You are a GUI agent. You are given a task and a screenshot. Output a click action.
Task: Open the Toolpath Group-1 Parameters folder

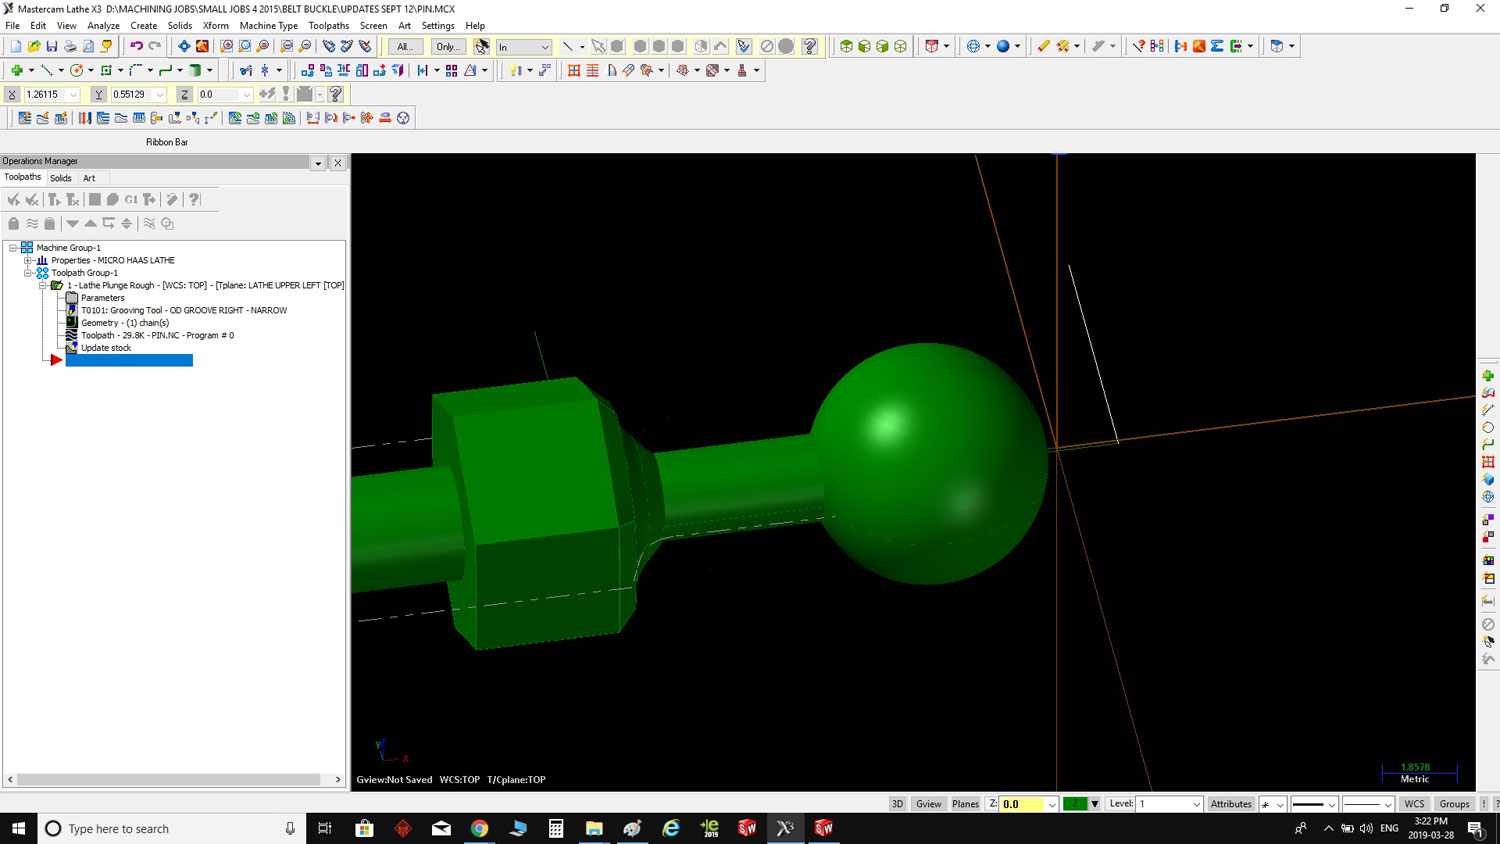tap(72, 298)
